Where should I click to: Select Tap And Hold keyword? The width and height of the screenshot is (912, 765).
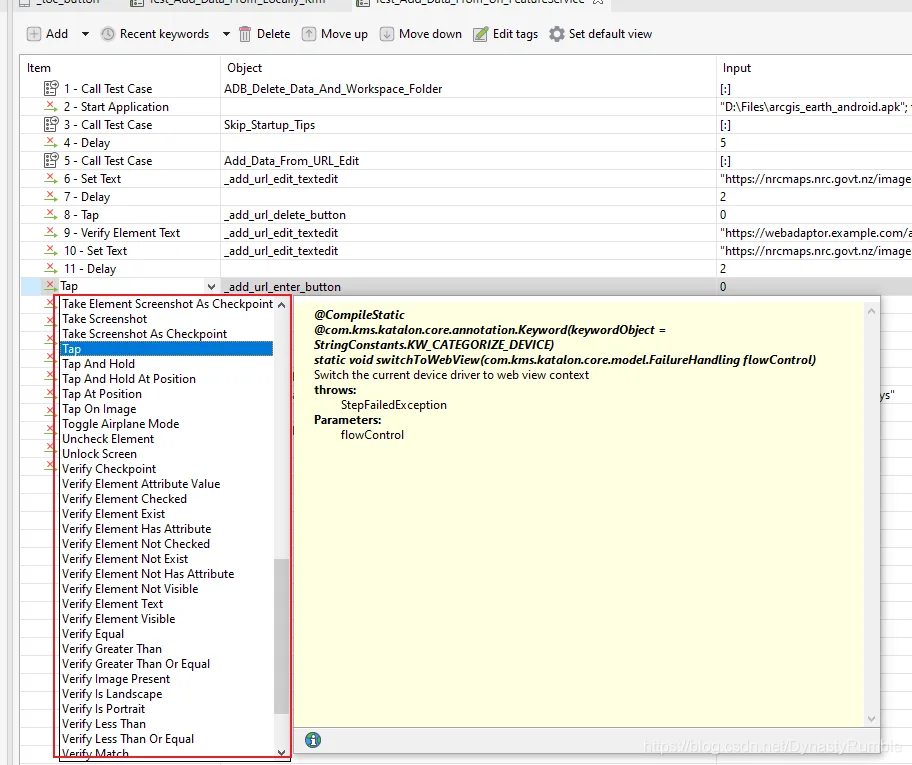click(167, 364)
